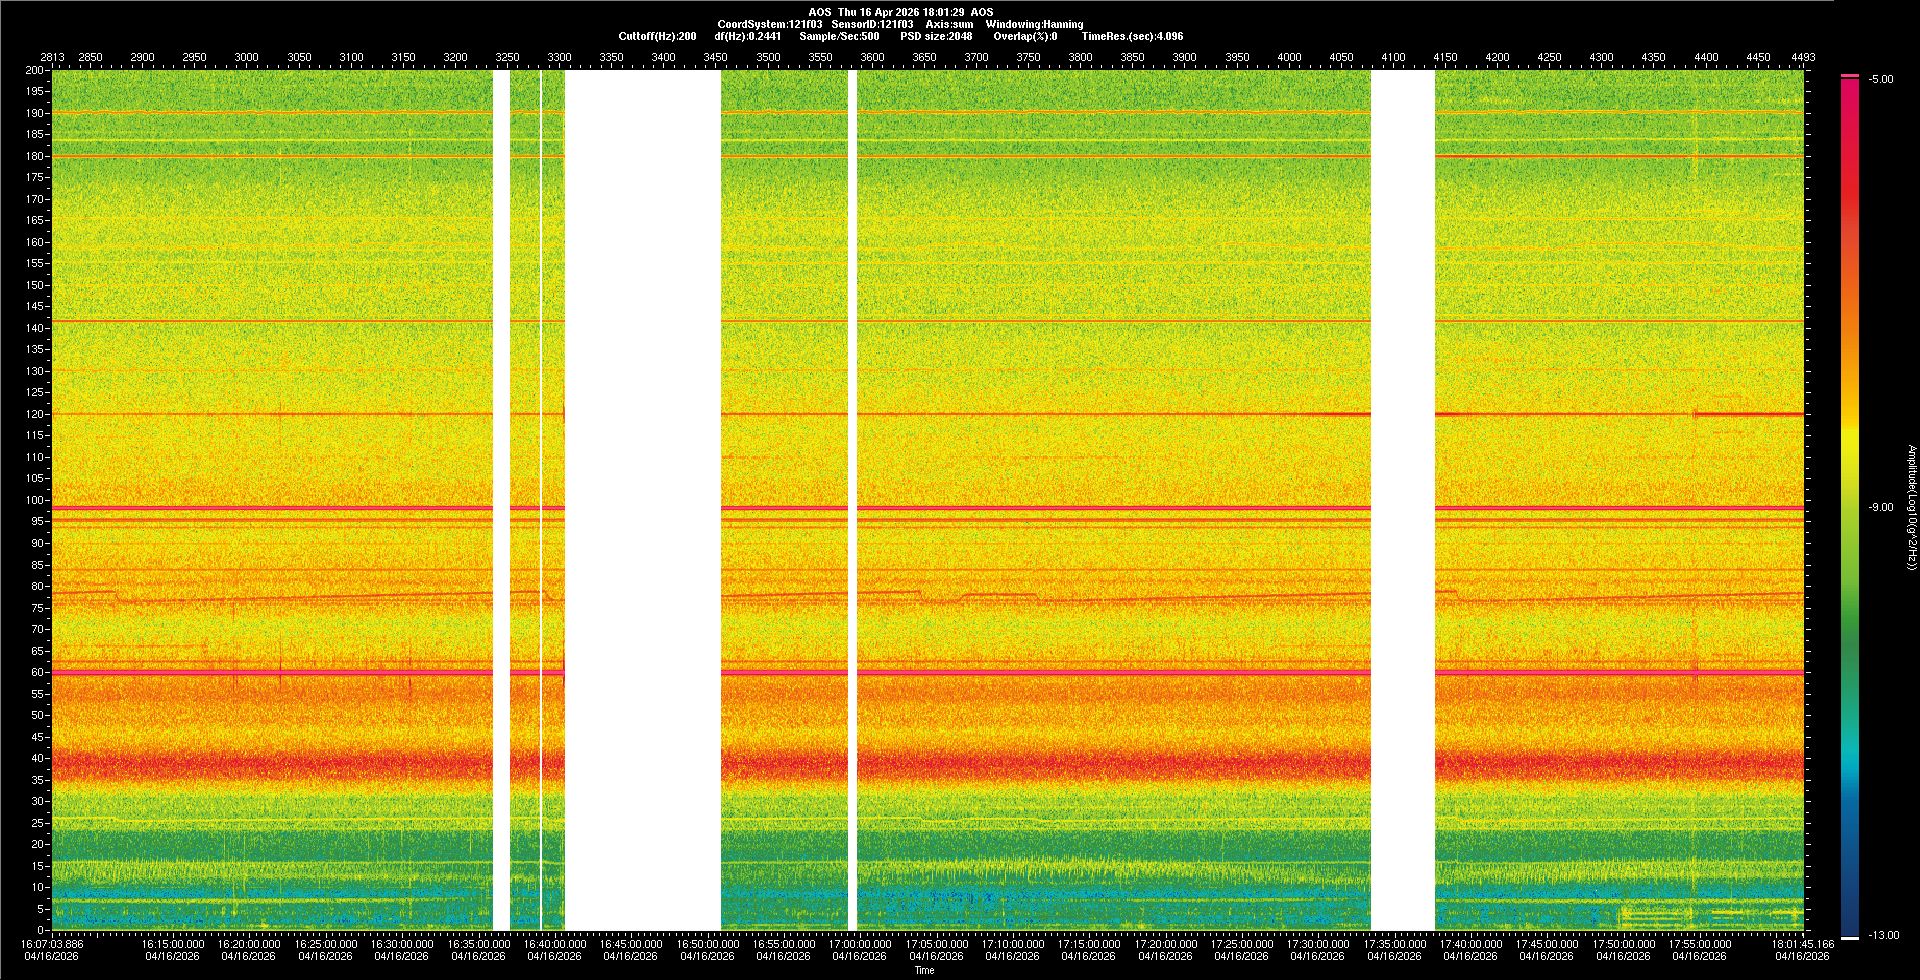This screenshot has height=980, width=1920.
Task: Click the 120 Hz frequency axis label
Action: click(x=36, y=414)
